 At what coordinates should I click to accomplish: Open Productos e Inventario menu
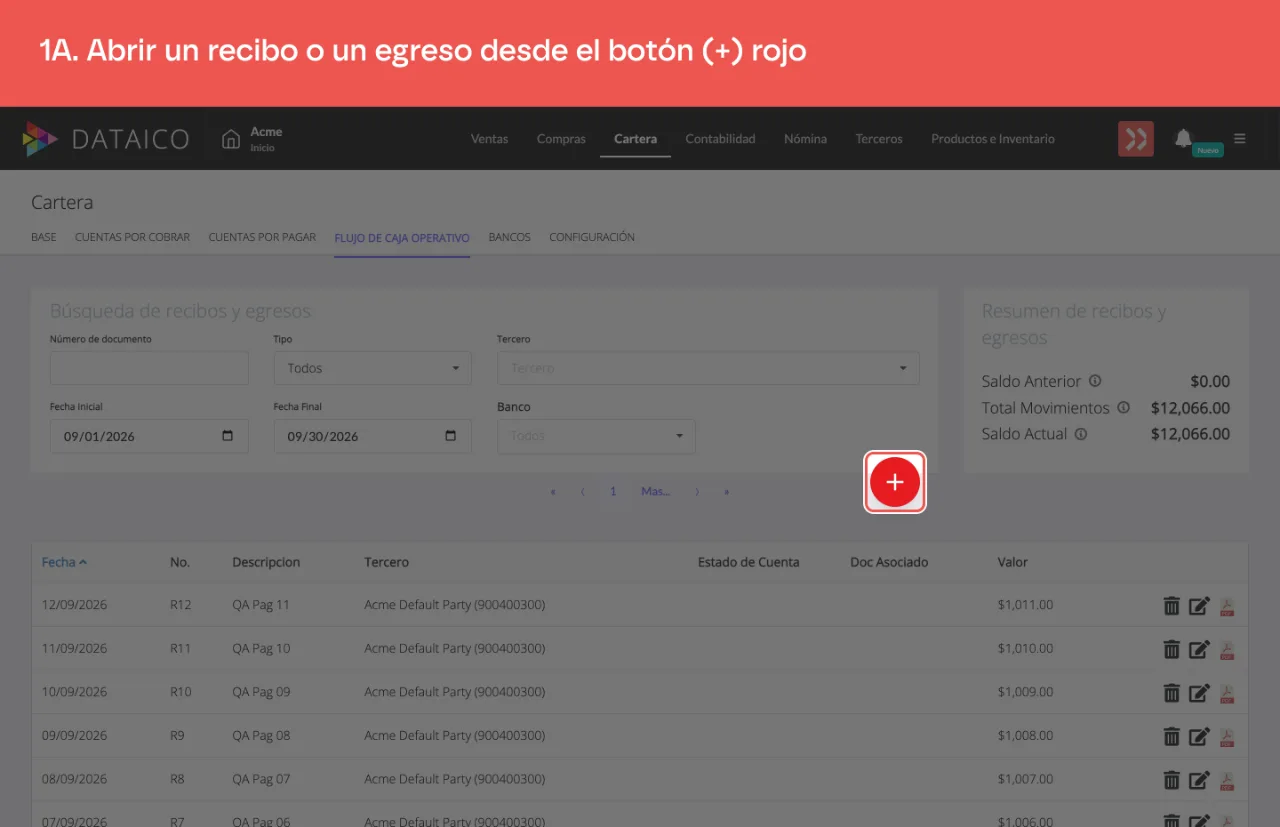(993, 139)
